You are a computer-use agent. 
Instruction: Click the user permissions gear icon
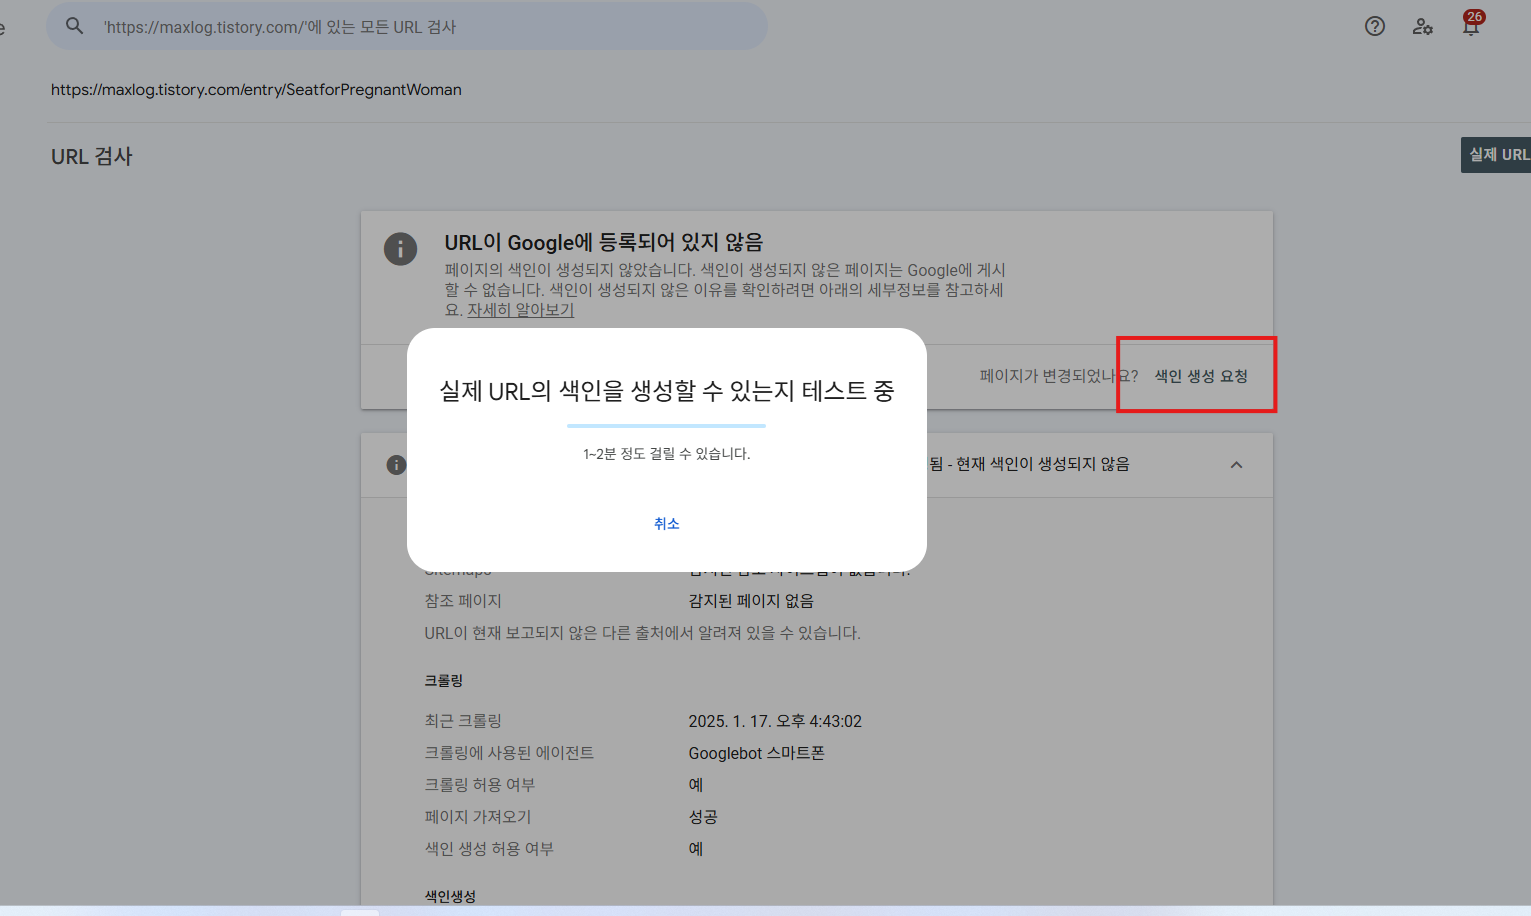click(1422, 27)
